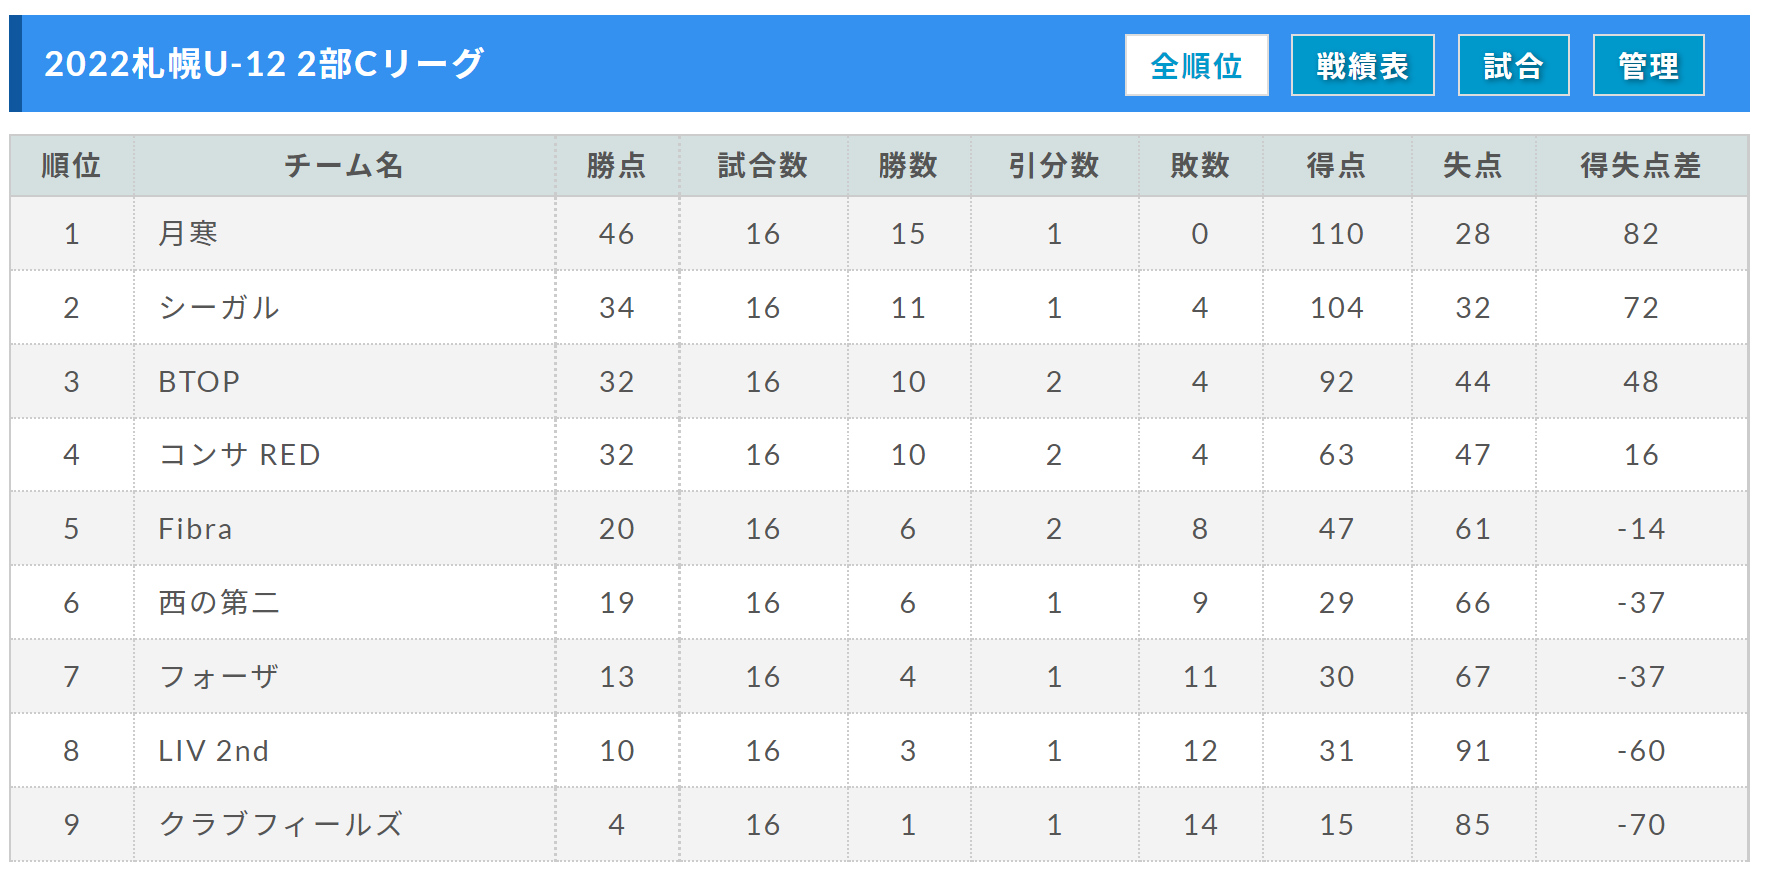
Task: Open the 全順位 tab
Action: 1196,65
